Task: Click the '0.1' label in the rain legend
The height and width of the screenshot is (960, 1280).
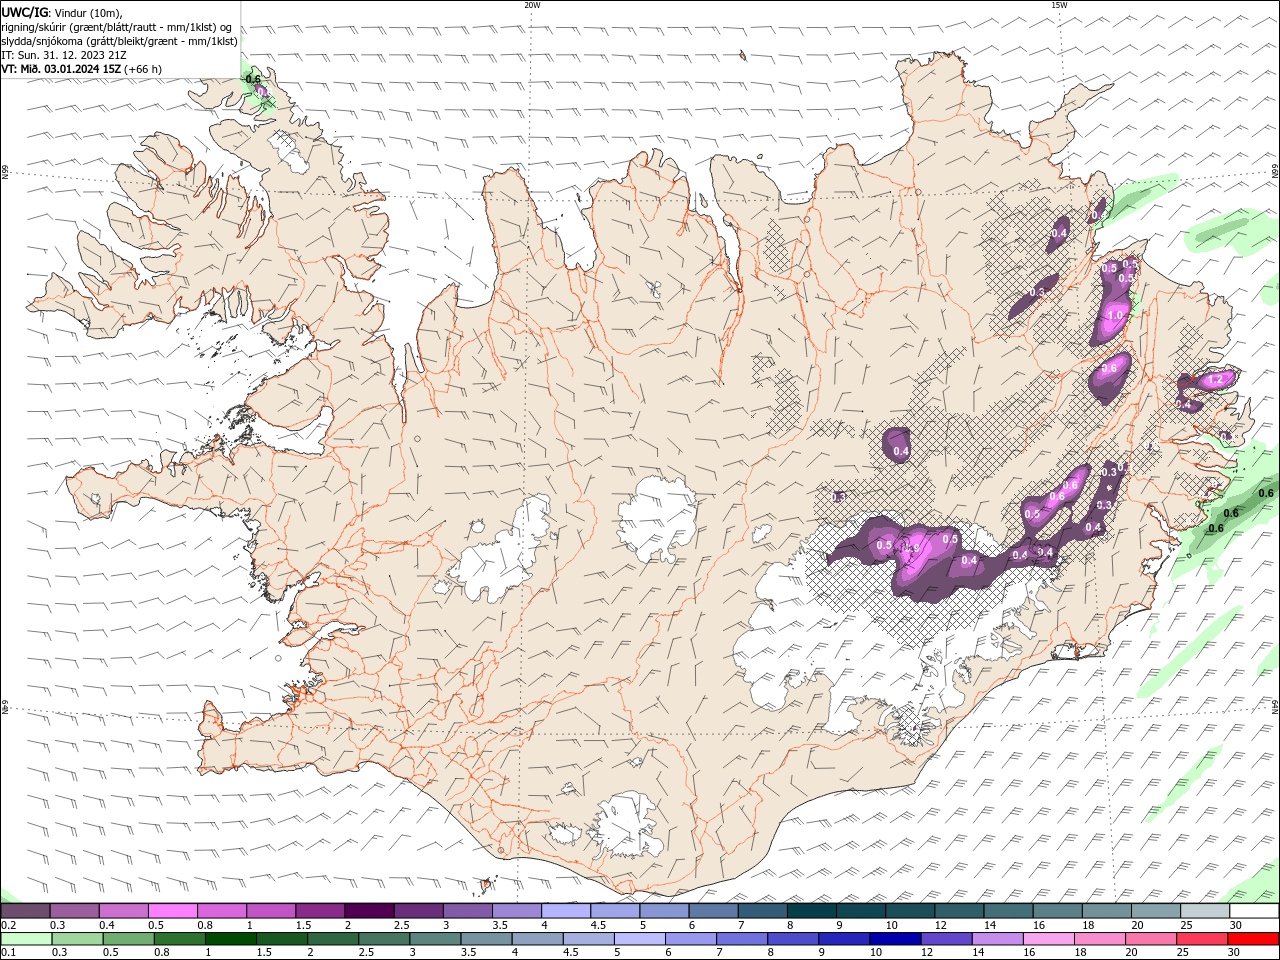Action: point(8,952)
